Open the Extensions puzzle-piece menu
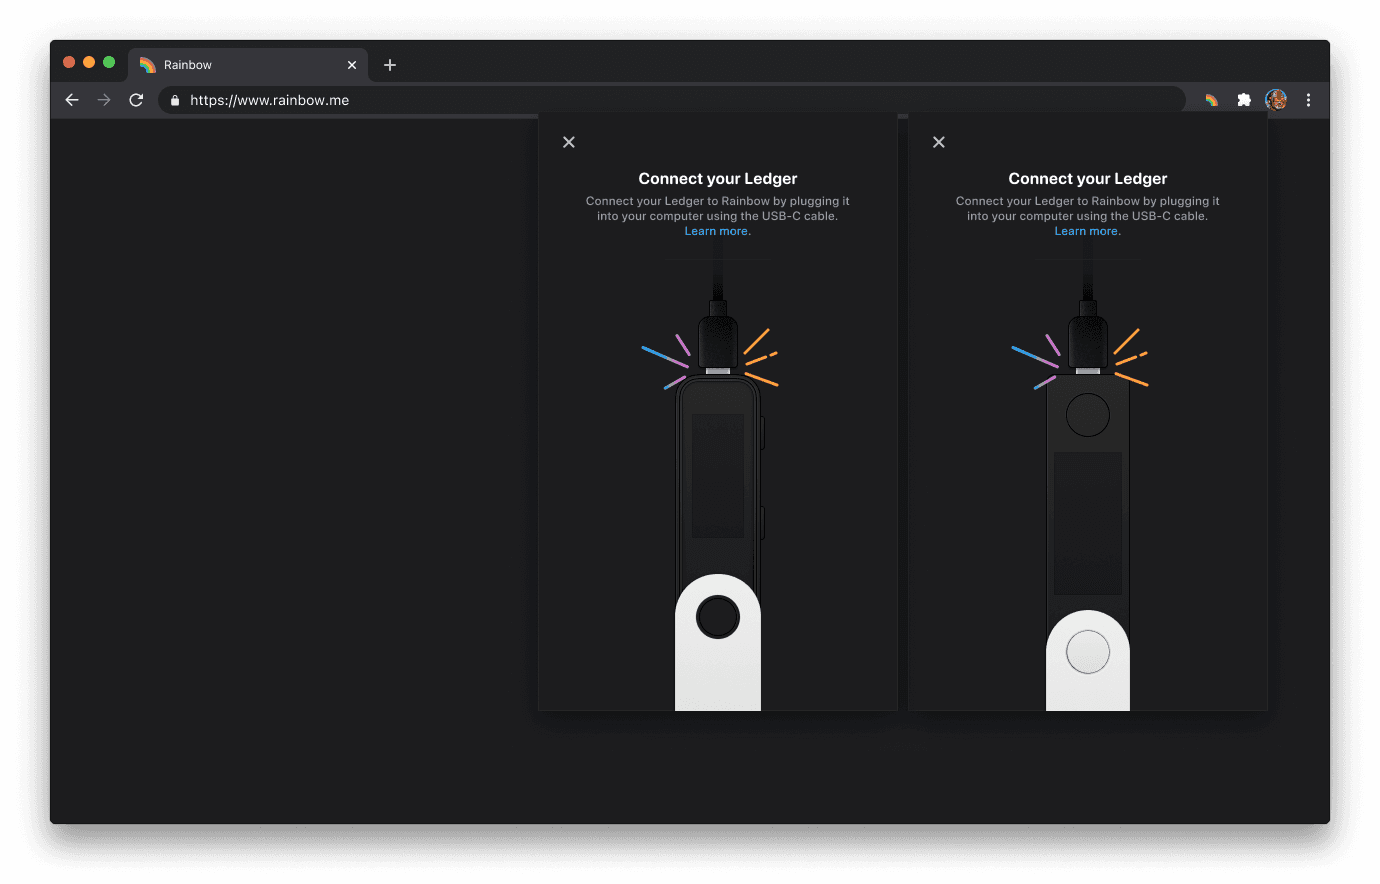Image resolution: width=1380 pixels, height=884 pixels. pos(1244,100)
